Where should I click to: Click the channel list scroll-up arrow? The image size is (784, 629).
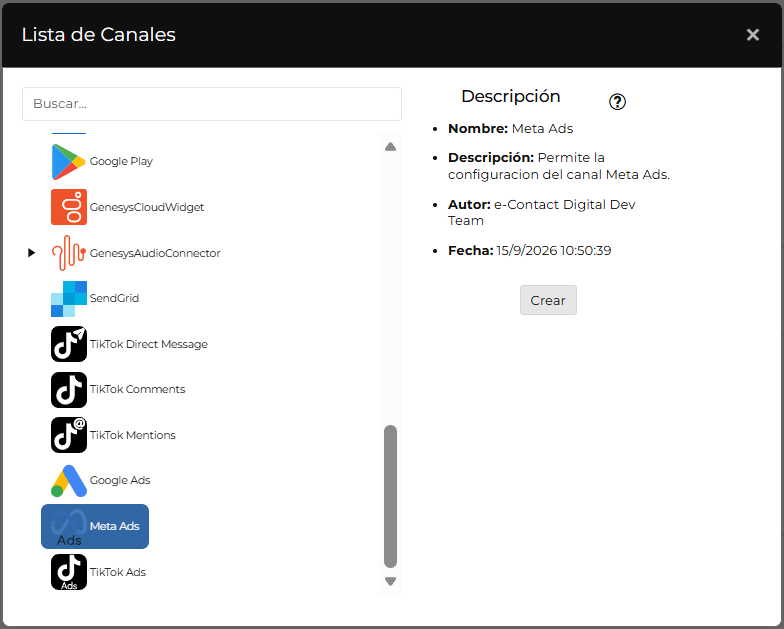(x=390, y=146)
